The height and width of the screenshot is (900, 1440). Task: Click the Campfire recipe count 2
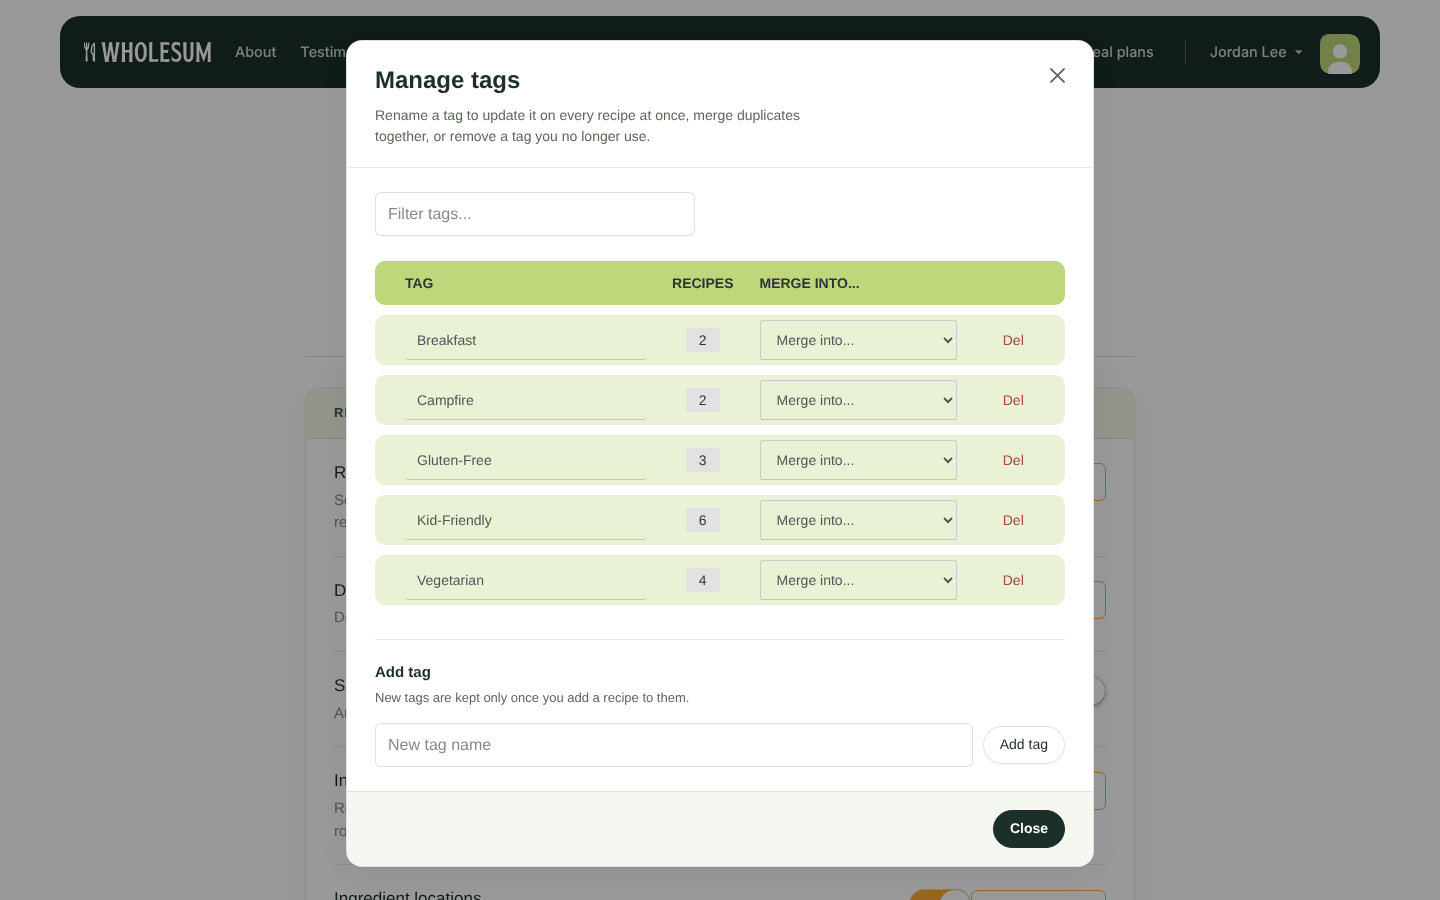(703, 400)
